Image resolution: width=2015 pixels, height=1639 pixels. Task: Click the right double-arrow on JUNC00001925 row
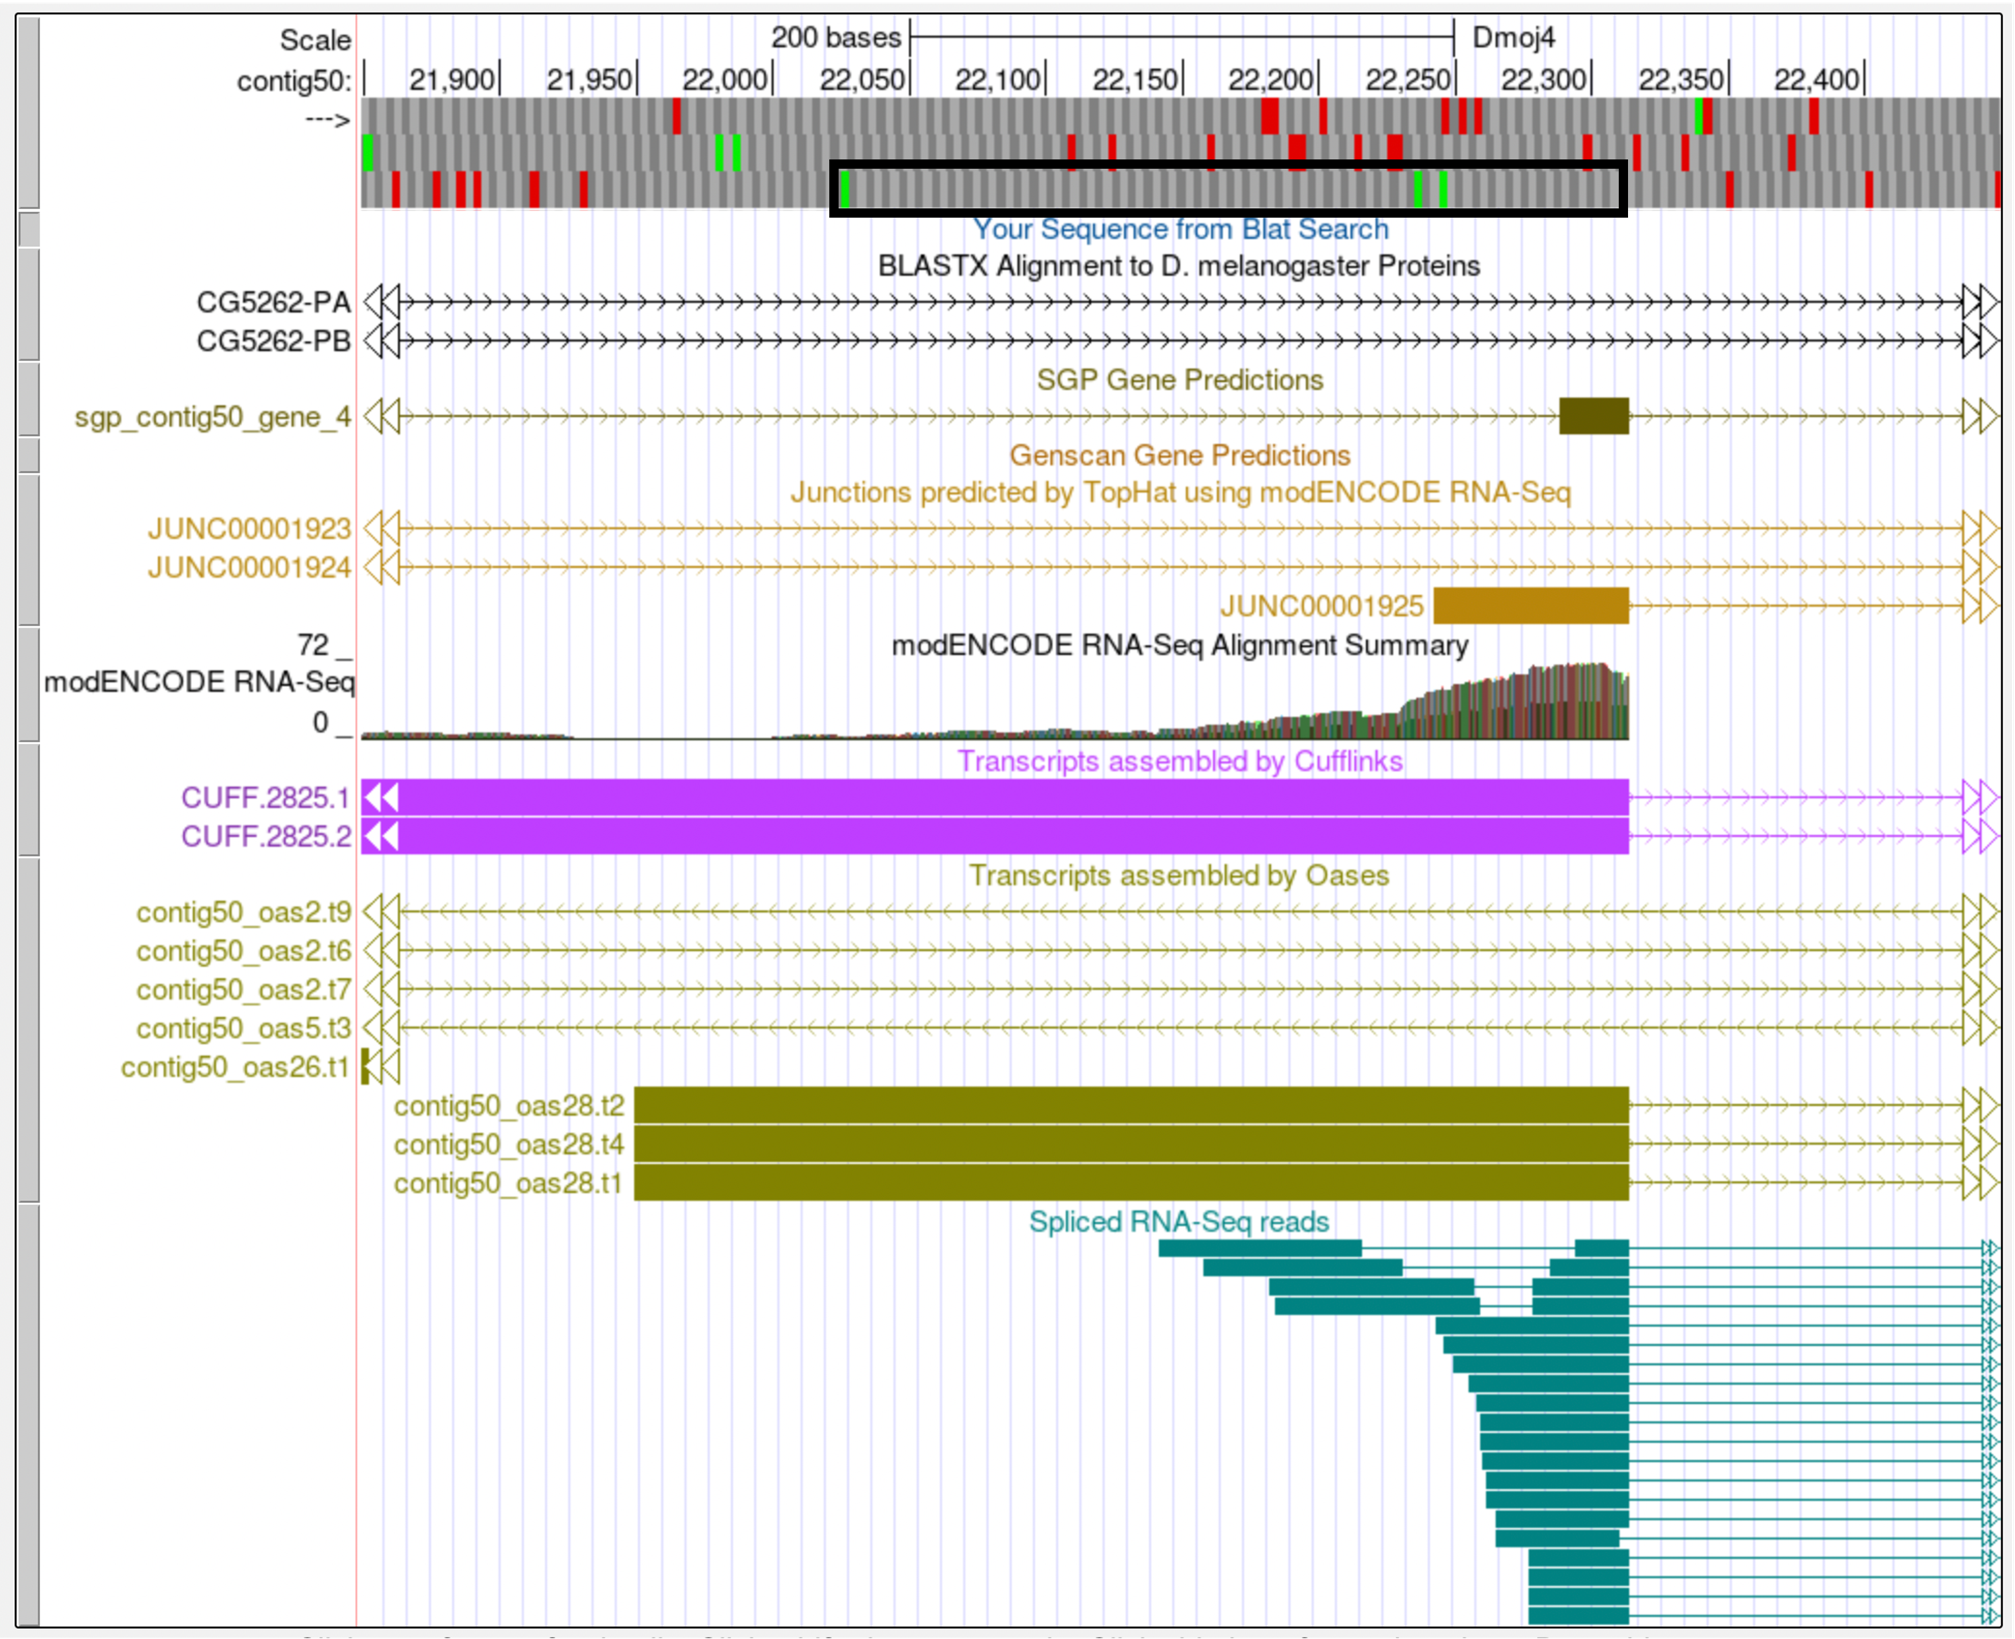coord(1980,606)
